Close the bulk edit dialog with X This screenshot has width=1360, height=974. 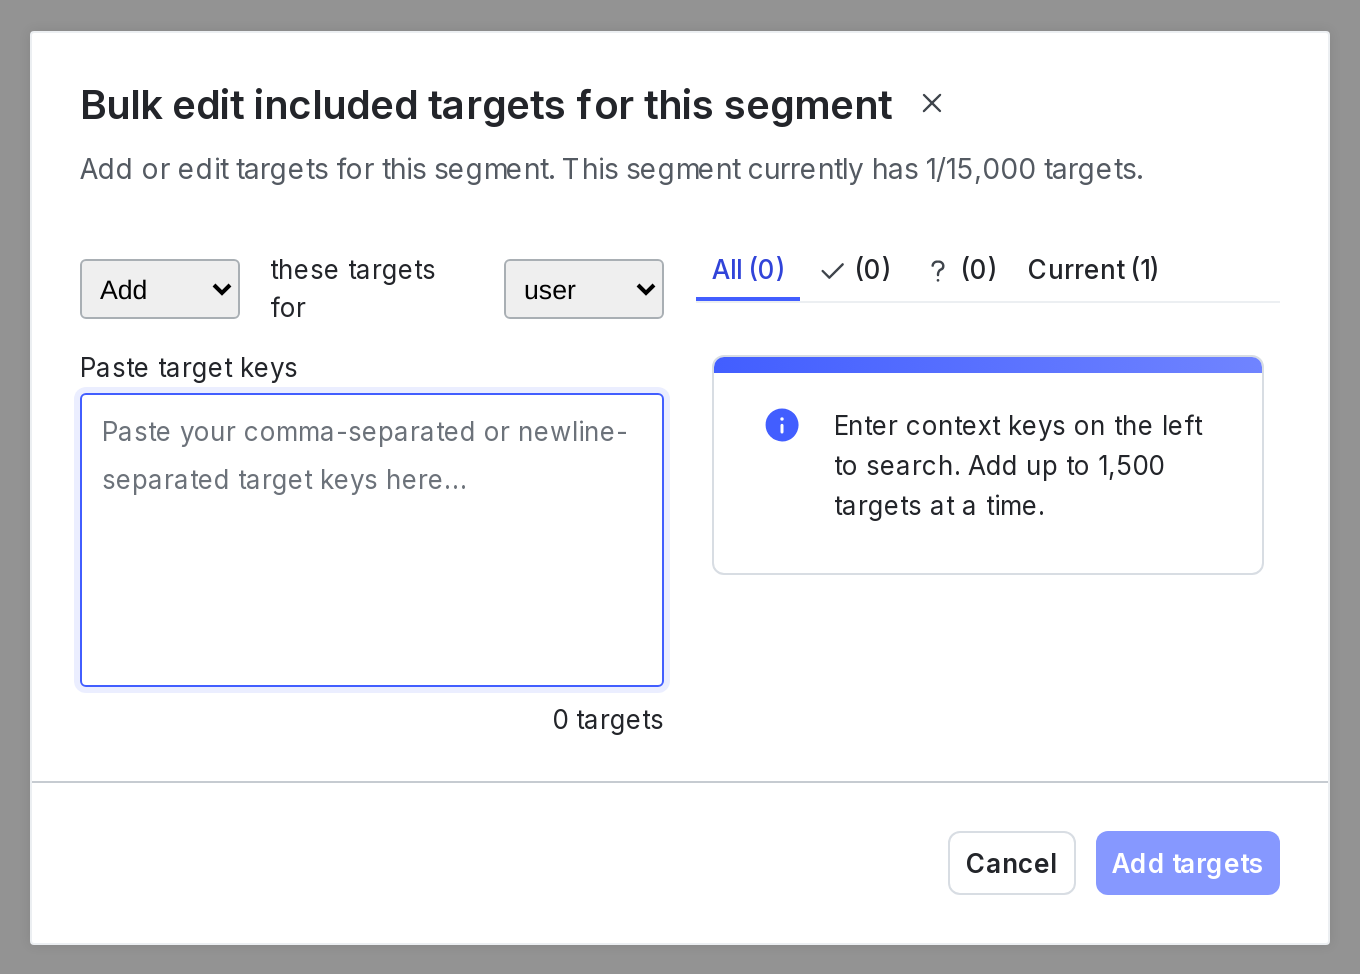(932, 103)
